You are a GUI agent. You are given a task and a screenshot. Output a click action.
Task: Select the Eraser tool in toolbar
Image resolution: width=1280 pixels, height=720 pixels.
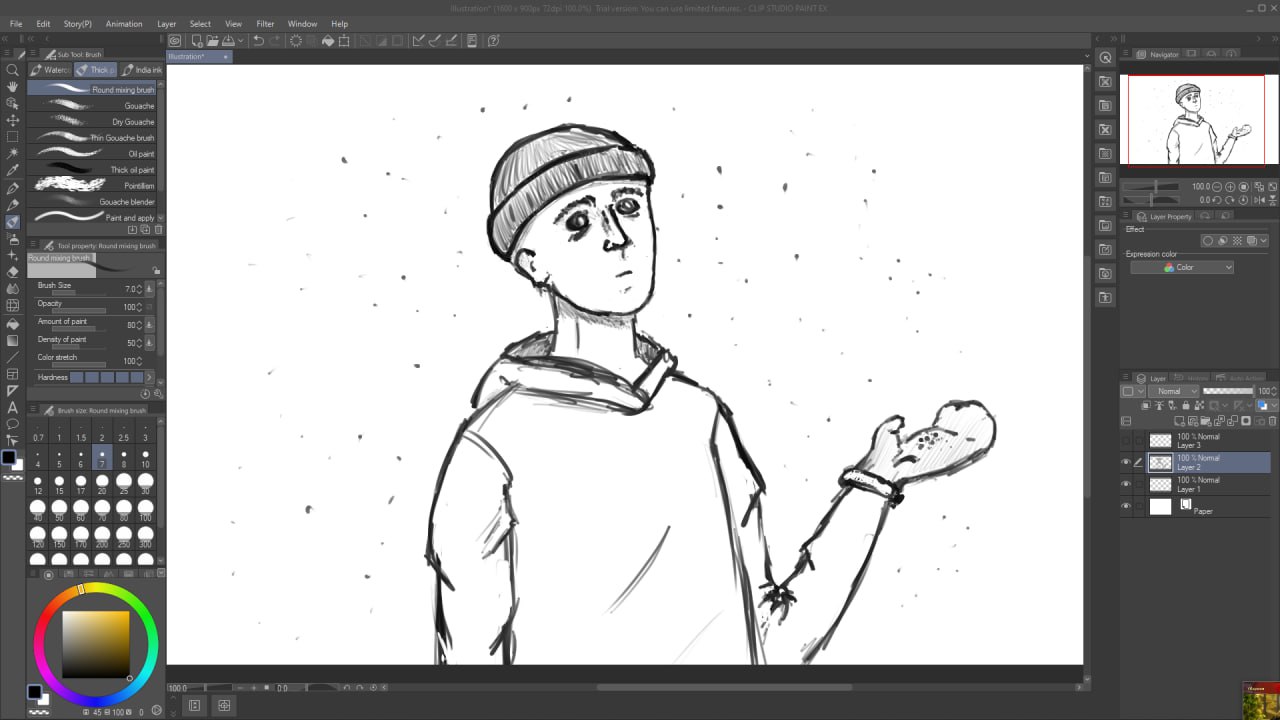(13, 272)
